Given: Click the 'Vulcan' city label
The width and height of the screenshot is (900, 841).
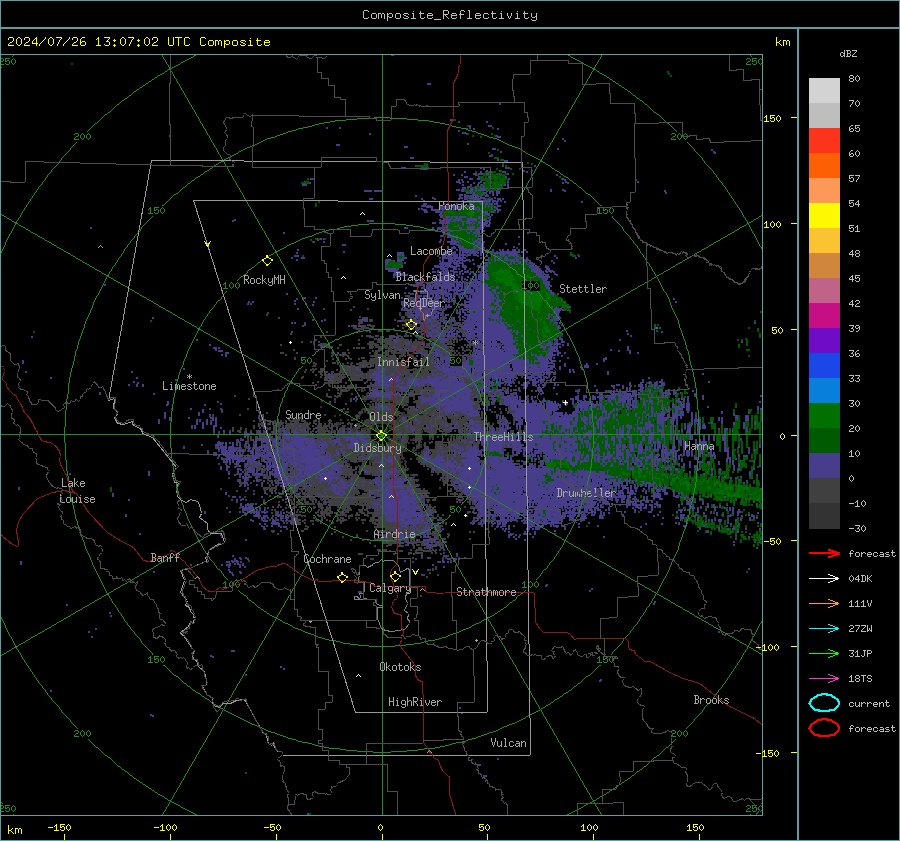Looking at the screenshot, I should 509,743.
